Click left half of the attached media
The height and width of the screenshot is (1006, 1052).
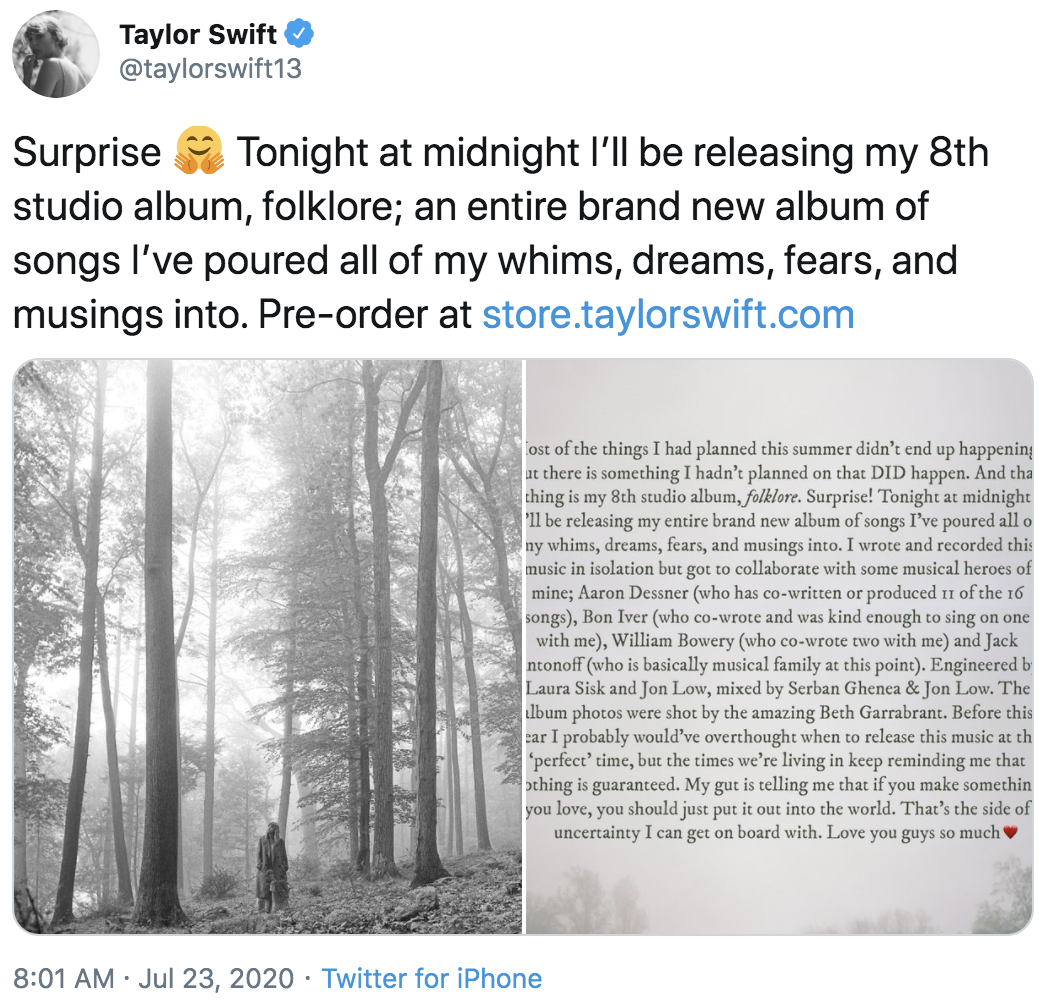click(x=265, y=645)
